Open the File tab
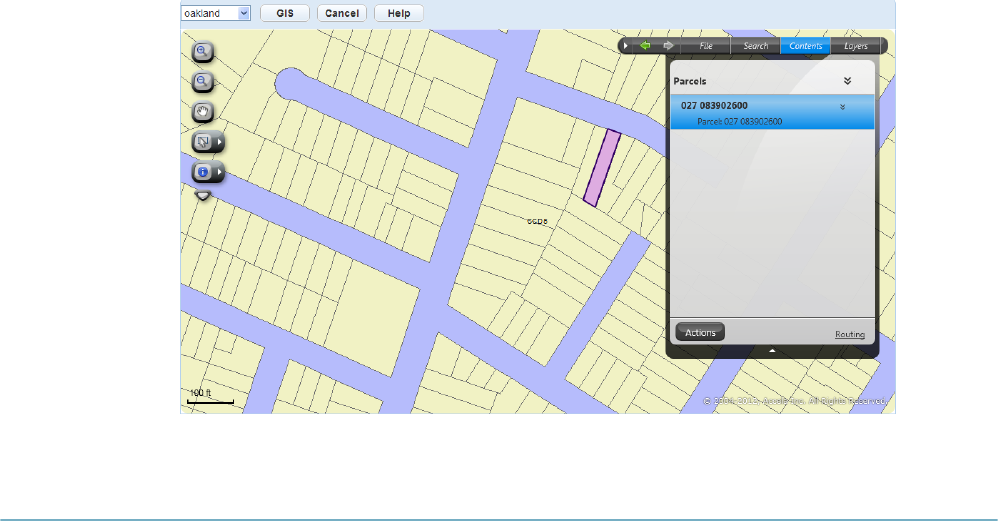This screenshot has height=521, width=998. pyautogui.click(x=706, y=46)
